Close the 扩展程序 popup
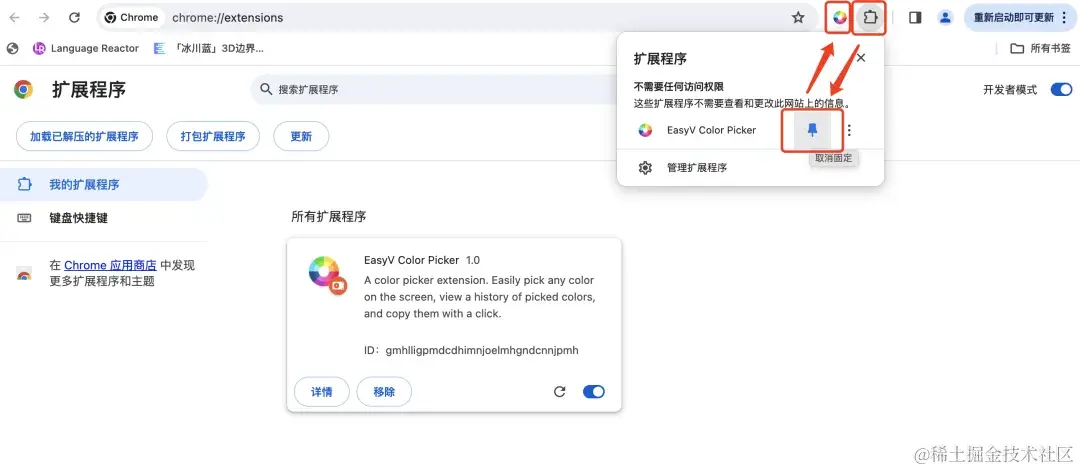The height and width of the screenshot is (471, 1080). (860, 58)
